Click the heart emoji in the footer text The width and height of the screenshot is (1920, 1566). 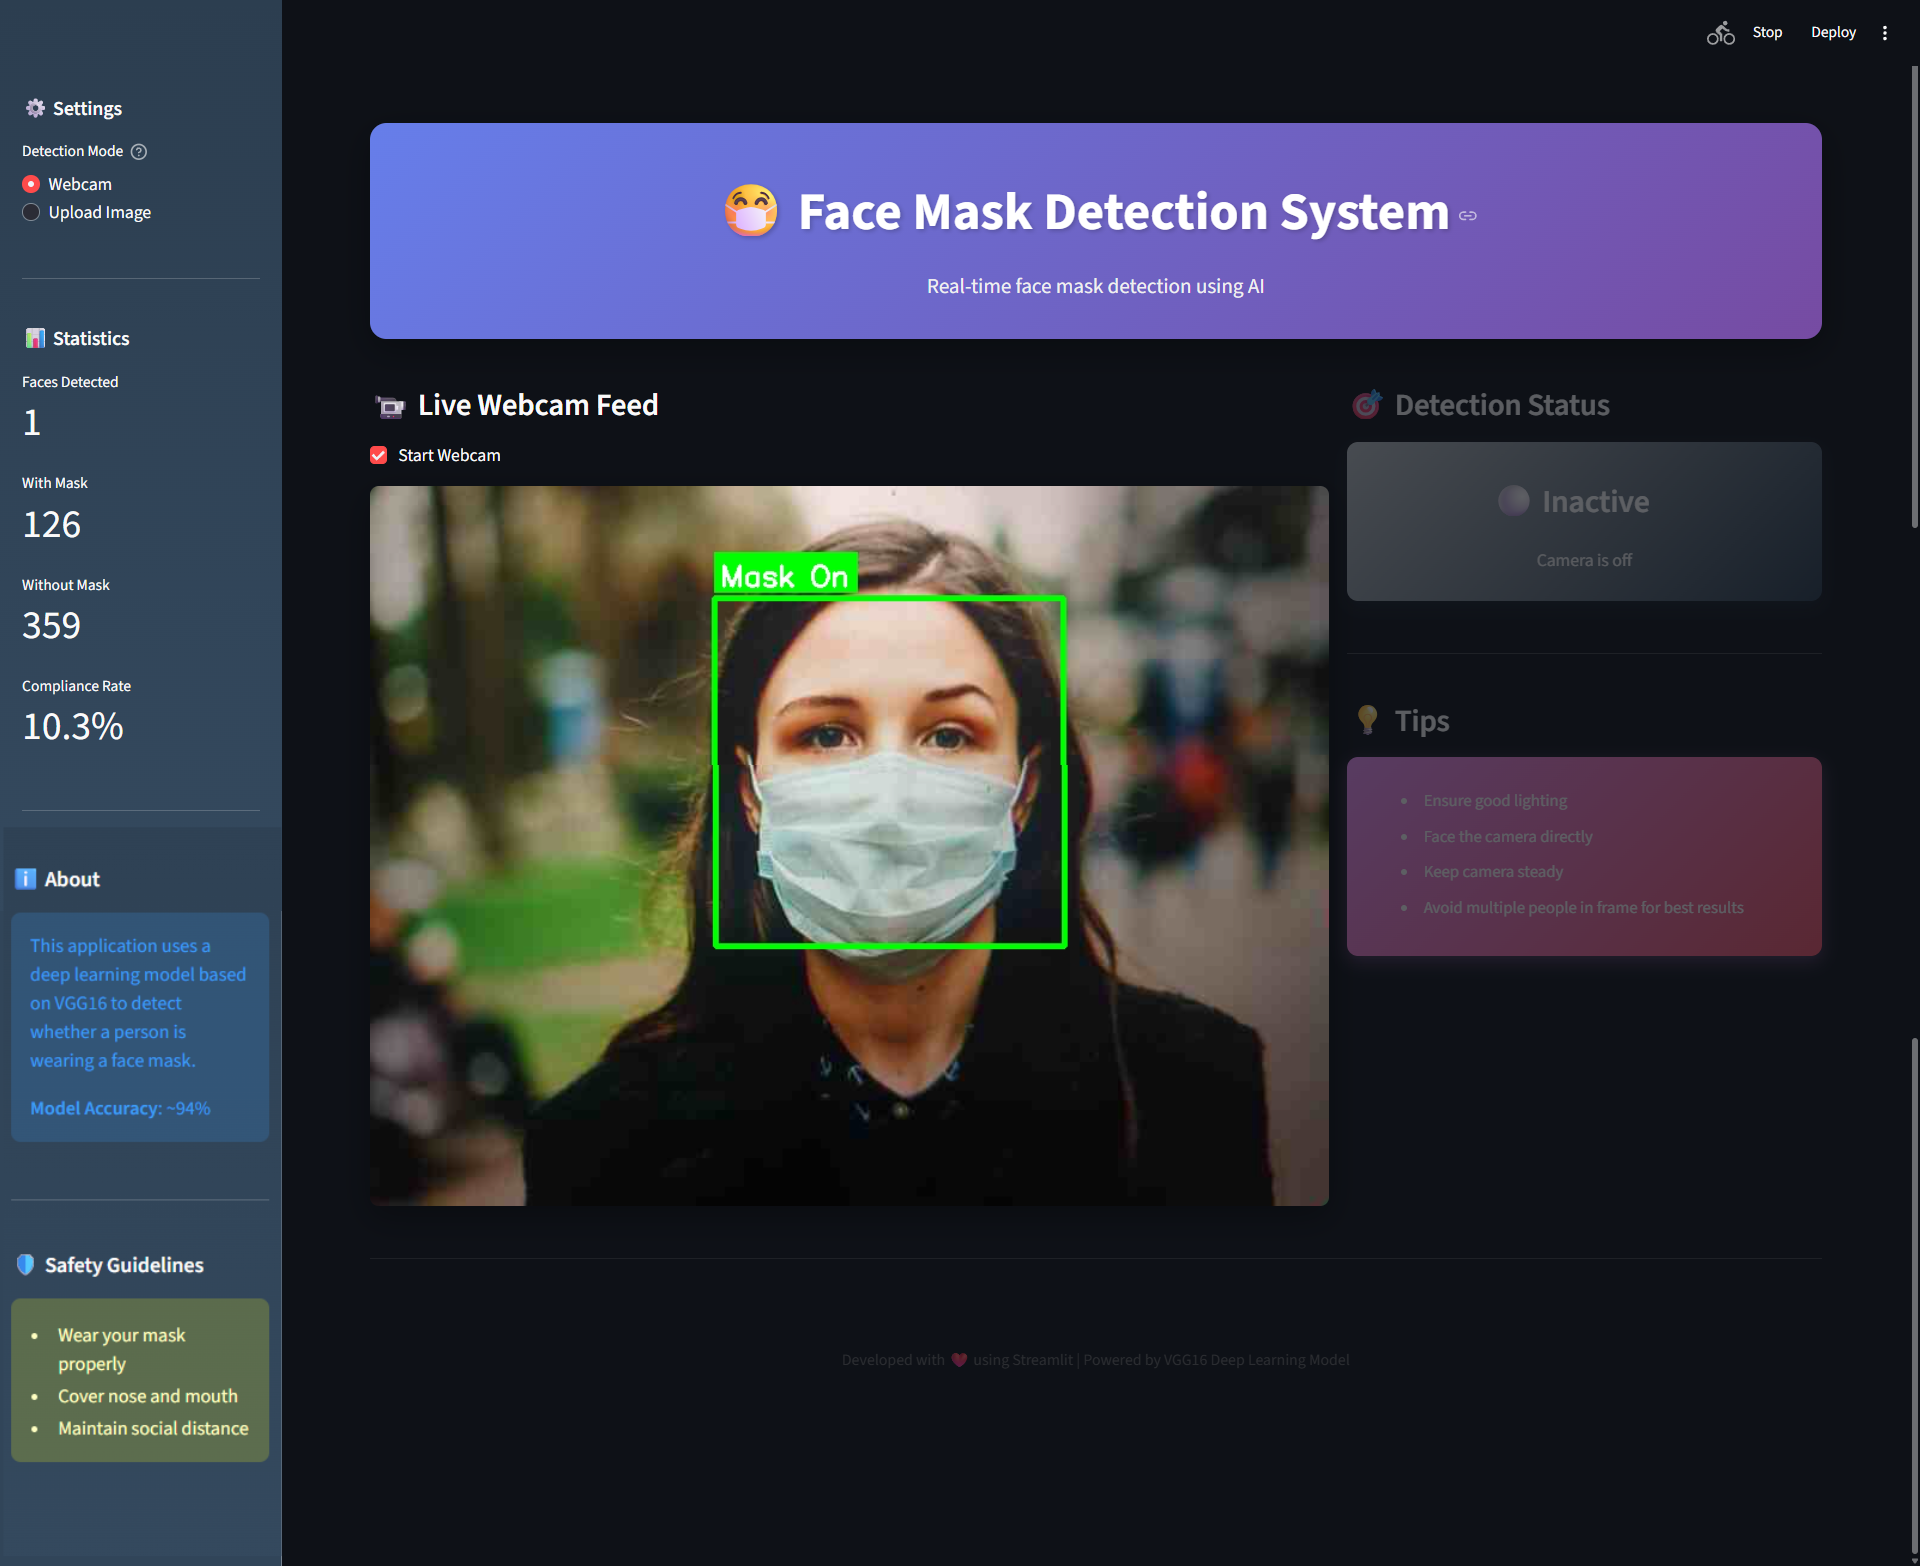[x=958, y=1359]
